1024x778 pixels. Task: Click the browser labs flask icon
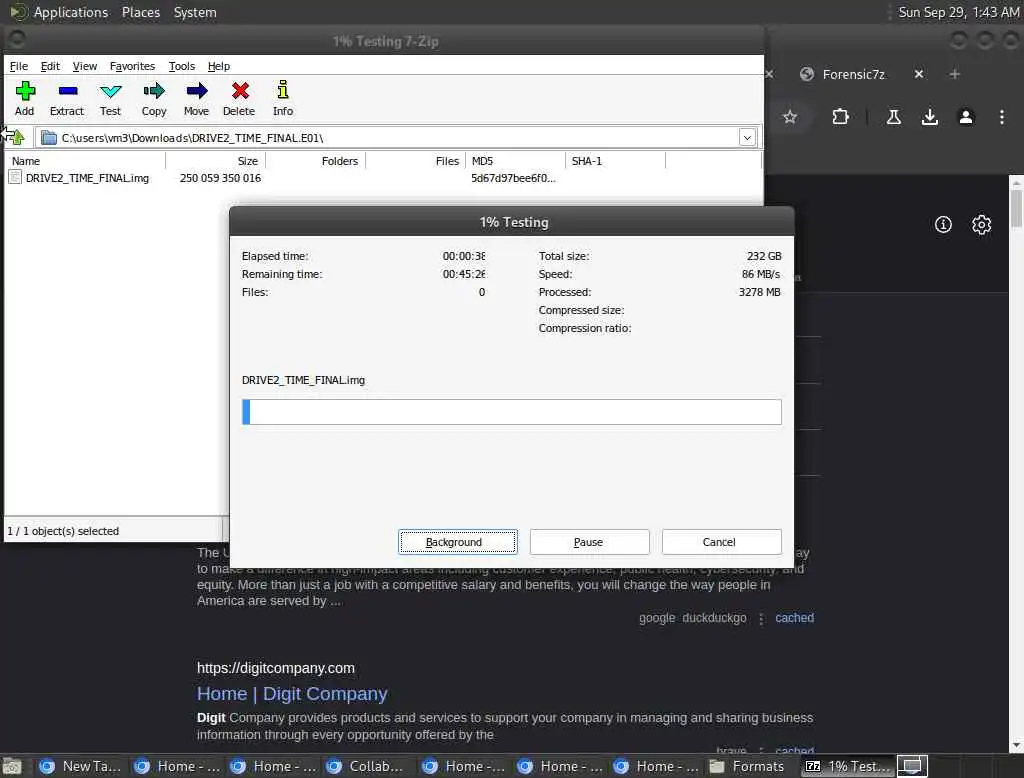pyautogui.click(x=894, y=117)
